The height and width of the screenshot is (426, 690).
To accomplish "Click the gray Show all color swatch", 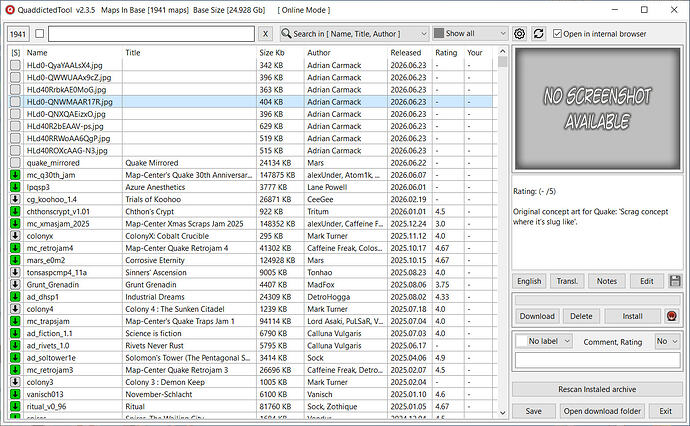I will click(439, 33).
